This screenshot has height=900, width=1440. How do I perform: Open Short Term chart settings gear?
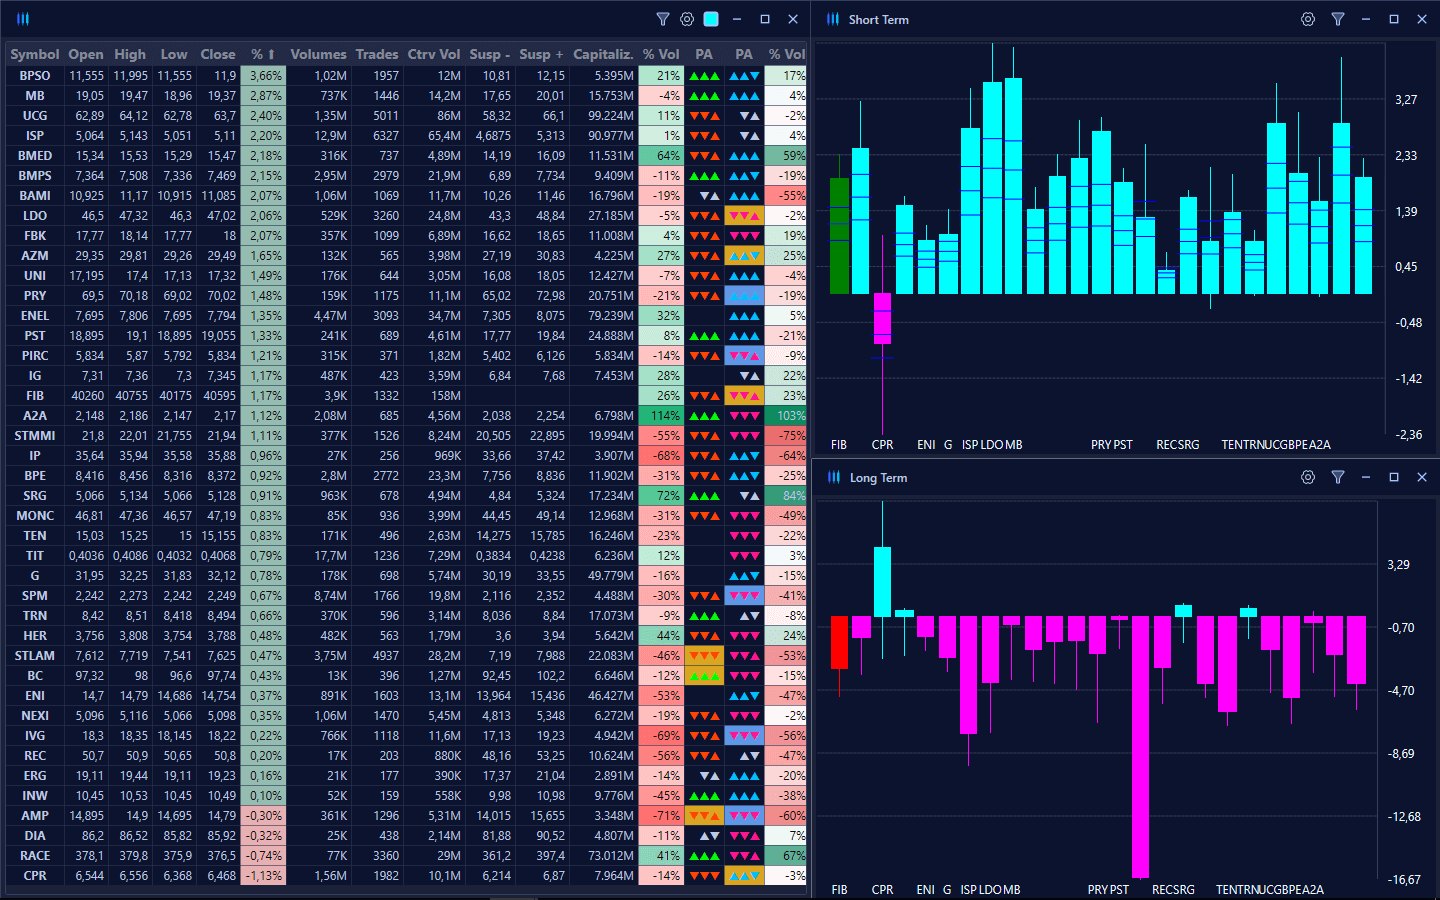(1307, 19)
